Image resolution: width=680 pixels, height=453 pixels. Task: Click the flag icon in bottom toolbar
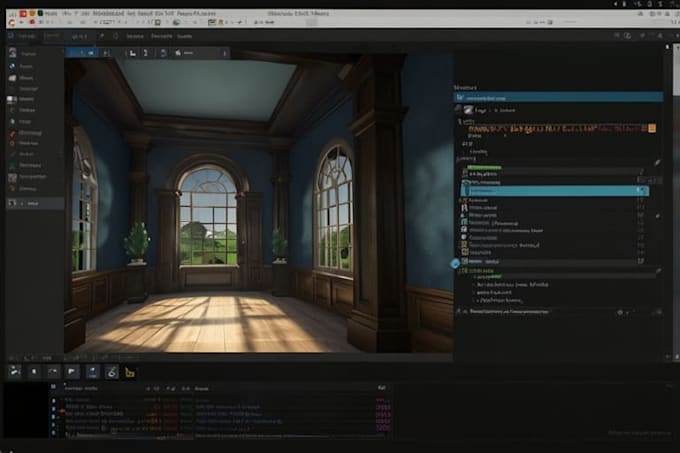tap(71, 372)
